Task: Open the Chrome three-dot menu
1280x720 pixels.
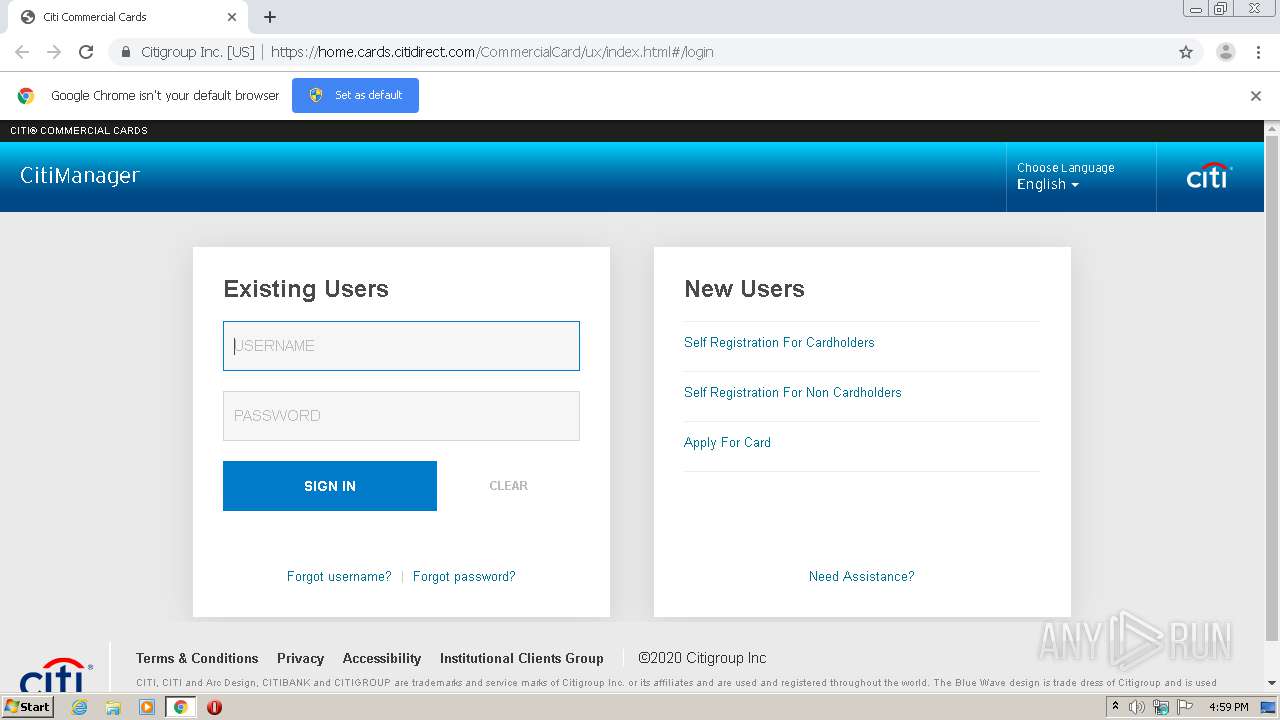Action: pos(1258,52)
